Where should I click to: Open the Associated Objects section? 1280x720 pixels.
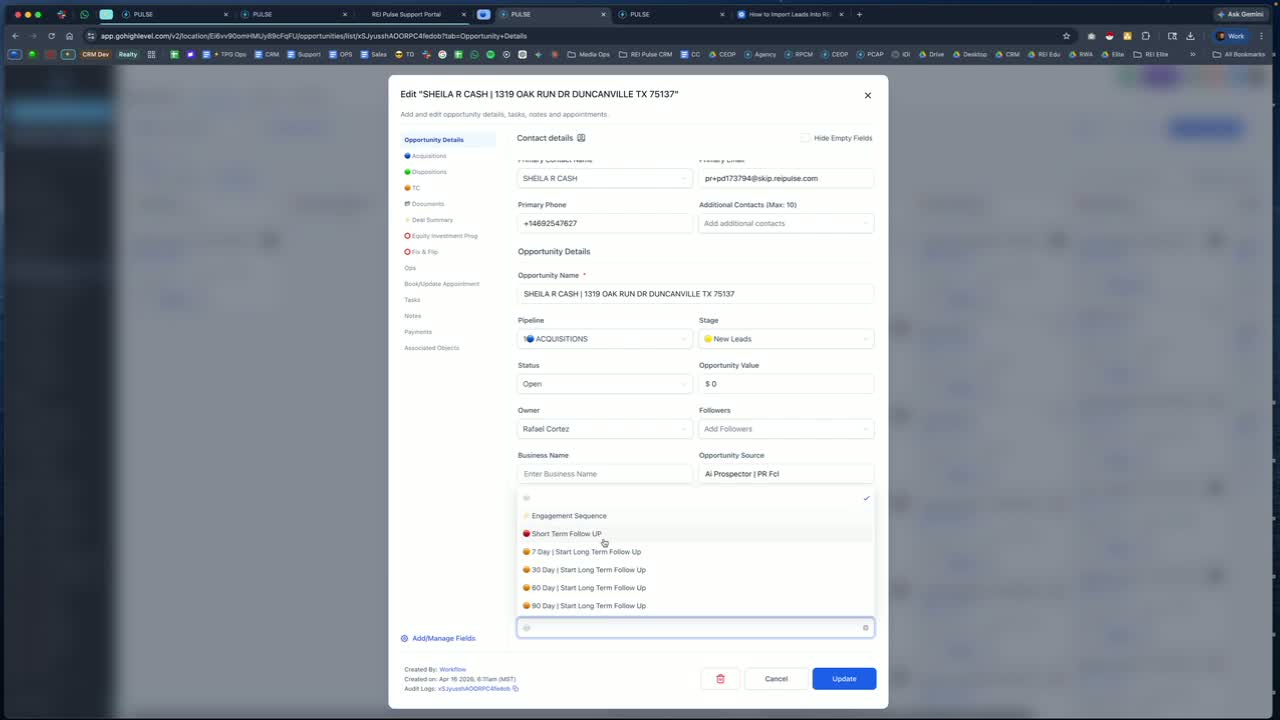[x=432, y=348]
